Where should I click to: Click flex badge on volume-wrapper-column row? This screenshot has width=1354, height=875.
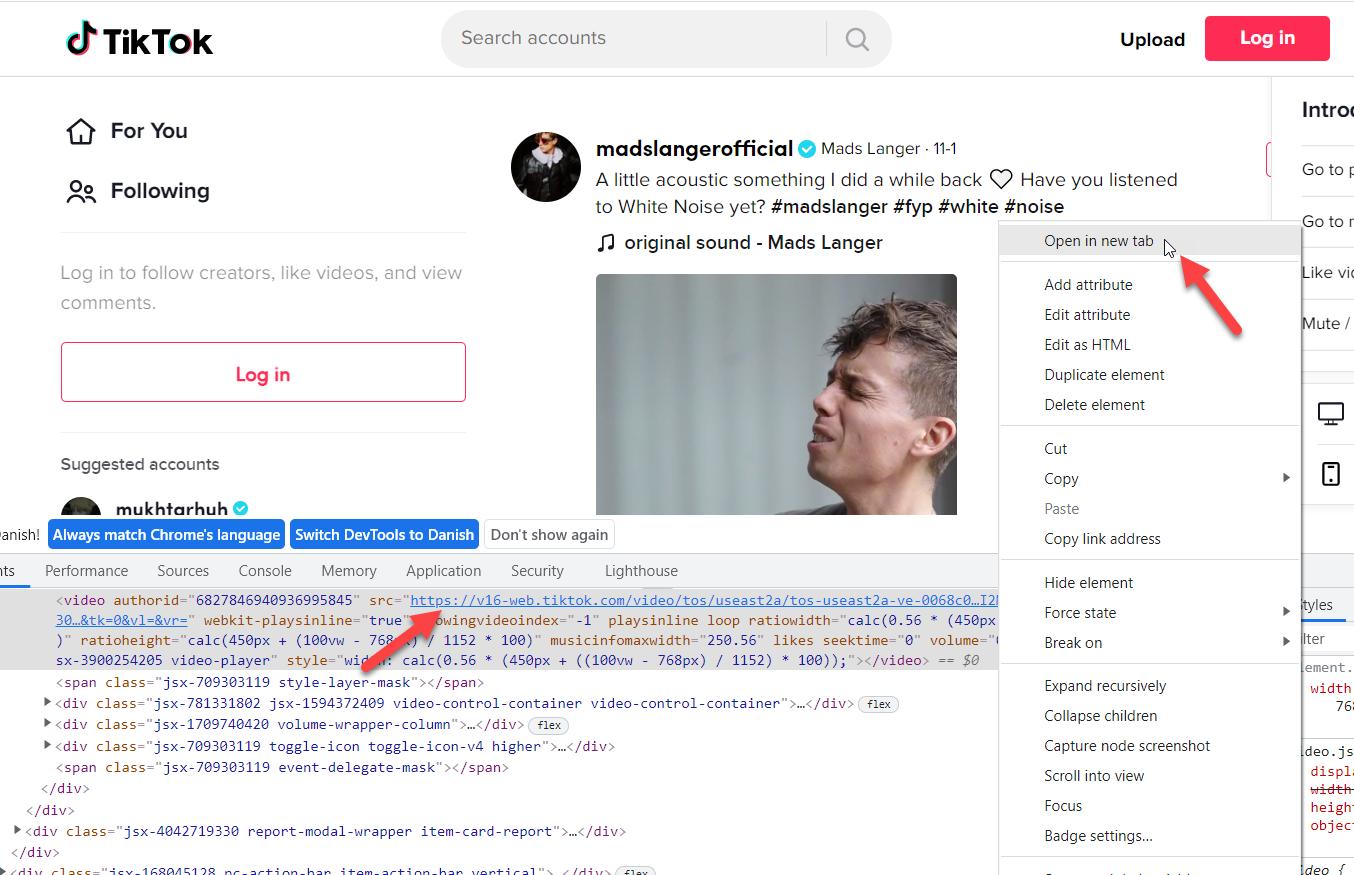[x=548, y=725]
